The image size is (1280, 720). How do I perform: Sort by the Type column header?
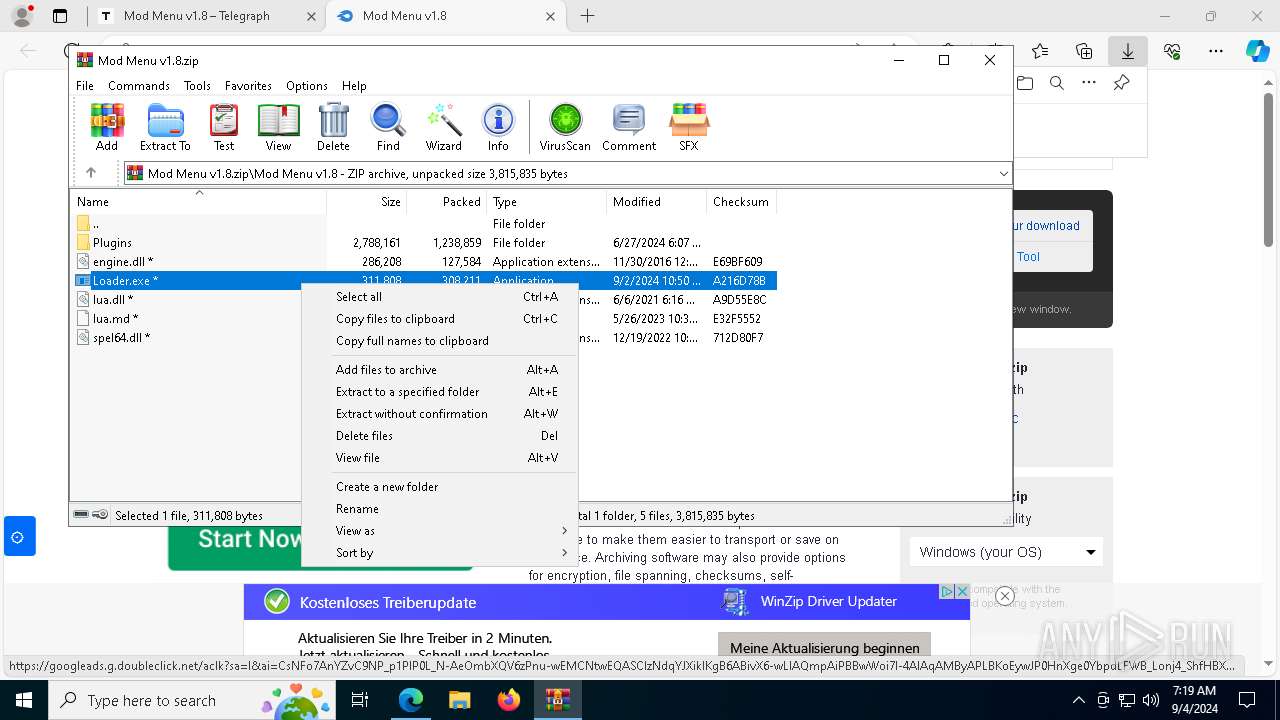click(x=547, y=202)
